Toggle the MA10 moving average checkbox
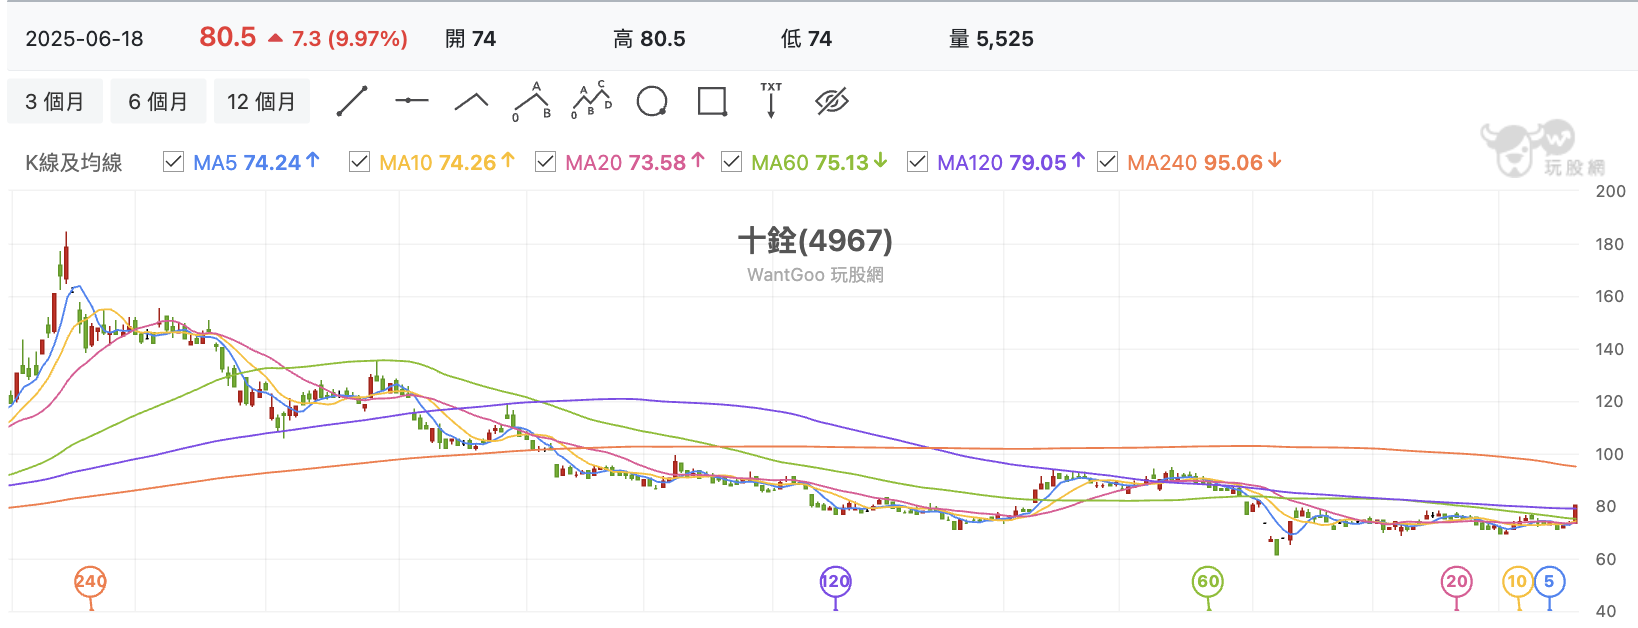Viewport: 1638px width, 628px height. click(359, 162)
